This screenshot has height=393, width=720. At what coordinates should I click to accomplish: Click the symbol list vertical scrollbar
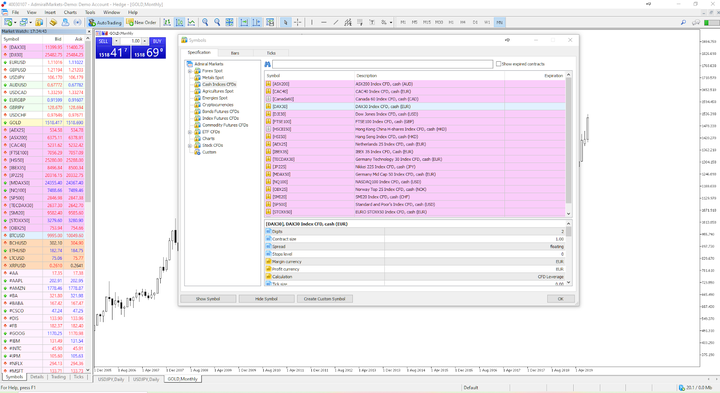568,144
